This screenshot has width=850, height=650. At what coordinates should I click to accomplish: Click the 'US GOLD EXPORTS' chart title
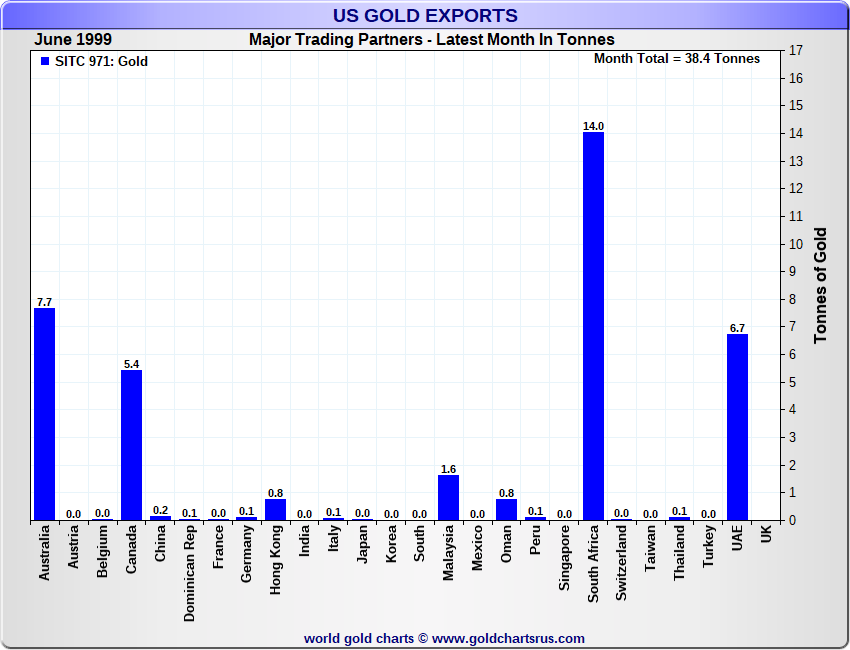425,16
